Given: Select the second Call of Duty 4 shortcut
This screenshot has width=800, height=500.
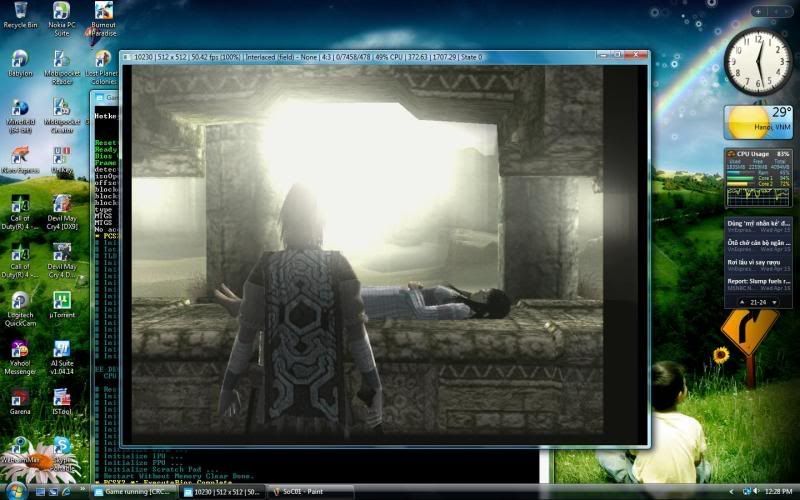Looking at the screenshot, I should (20, 260).
